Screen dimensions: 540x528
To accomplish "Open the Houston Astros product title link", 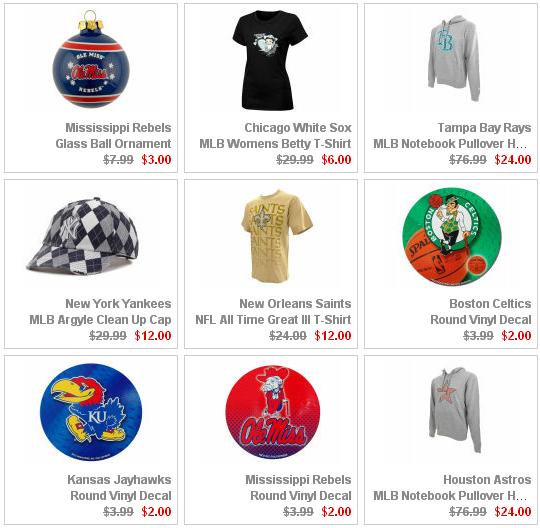I will (x=452, y=487).
